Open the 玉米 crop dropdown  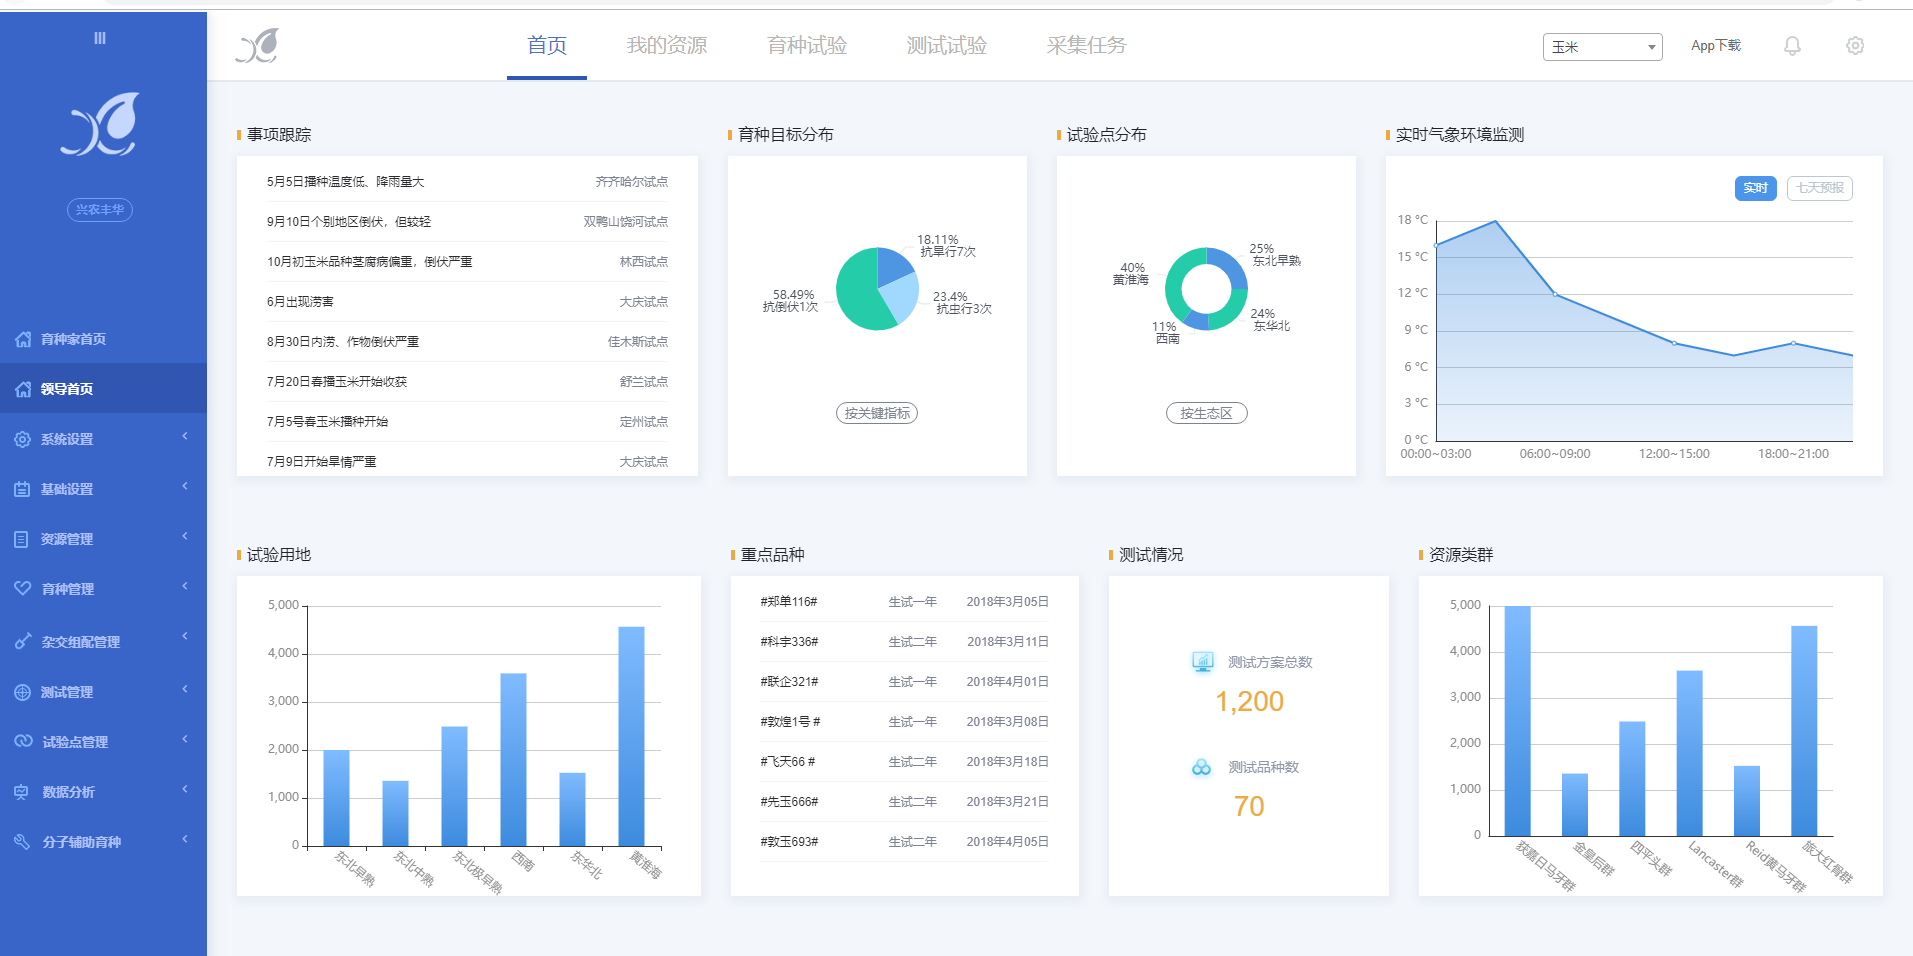coord(1602,47)
